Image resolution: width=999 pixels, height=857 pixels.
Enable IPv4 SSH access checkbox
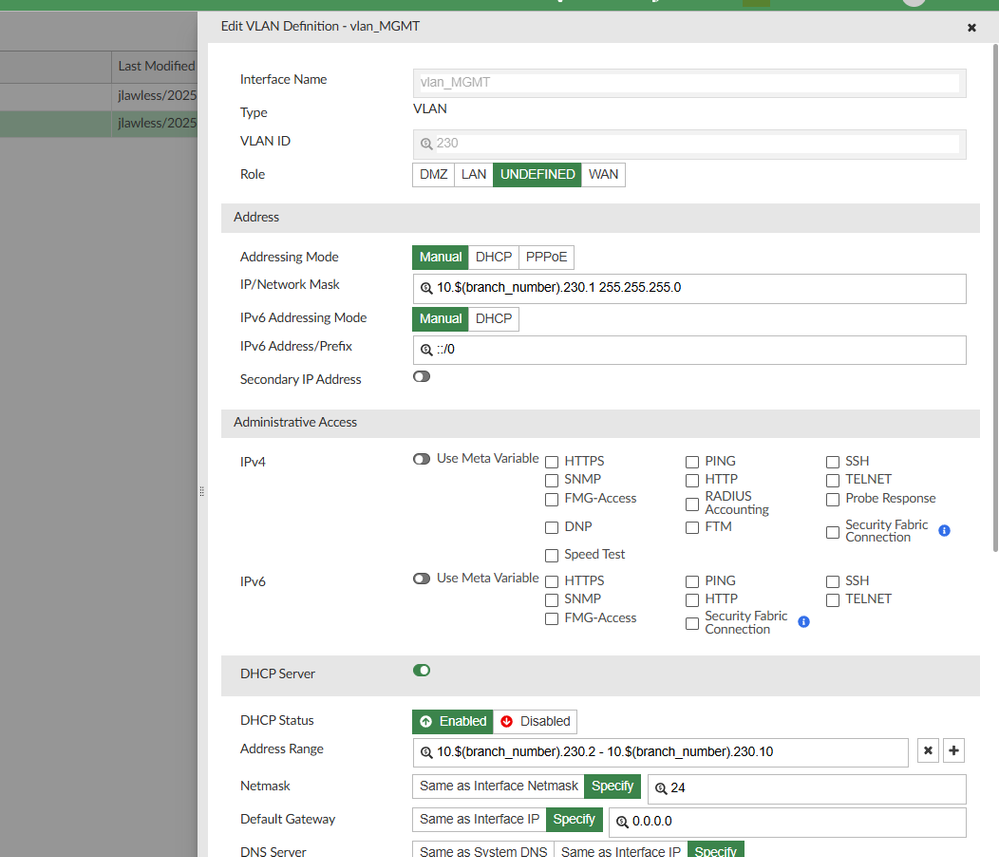tap(833, 462)
